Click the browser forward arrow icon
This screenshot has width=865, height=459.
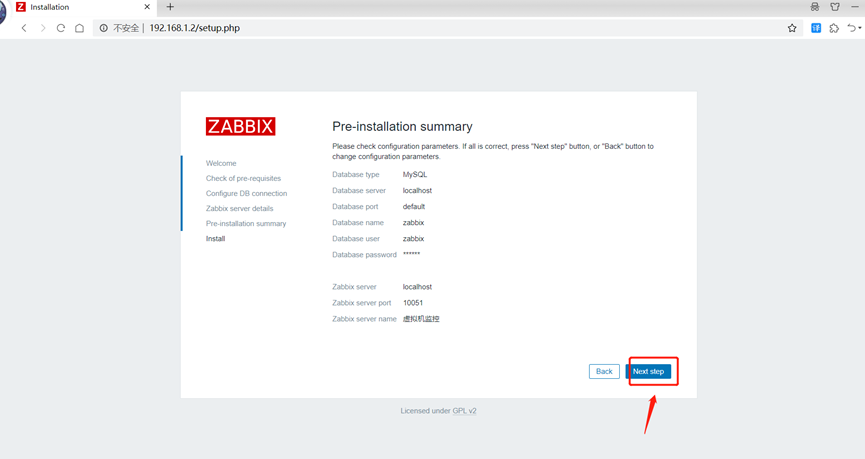pyautogui.click(x=42, y=28)
